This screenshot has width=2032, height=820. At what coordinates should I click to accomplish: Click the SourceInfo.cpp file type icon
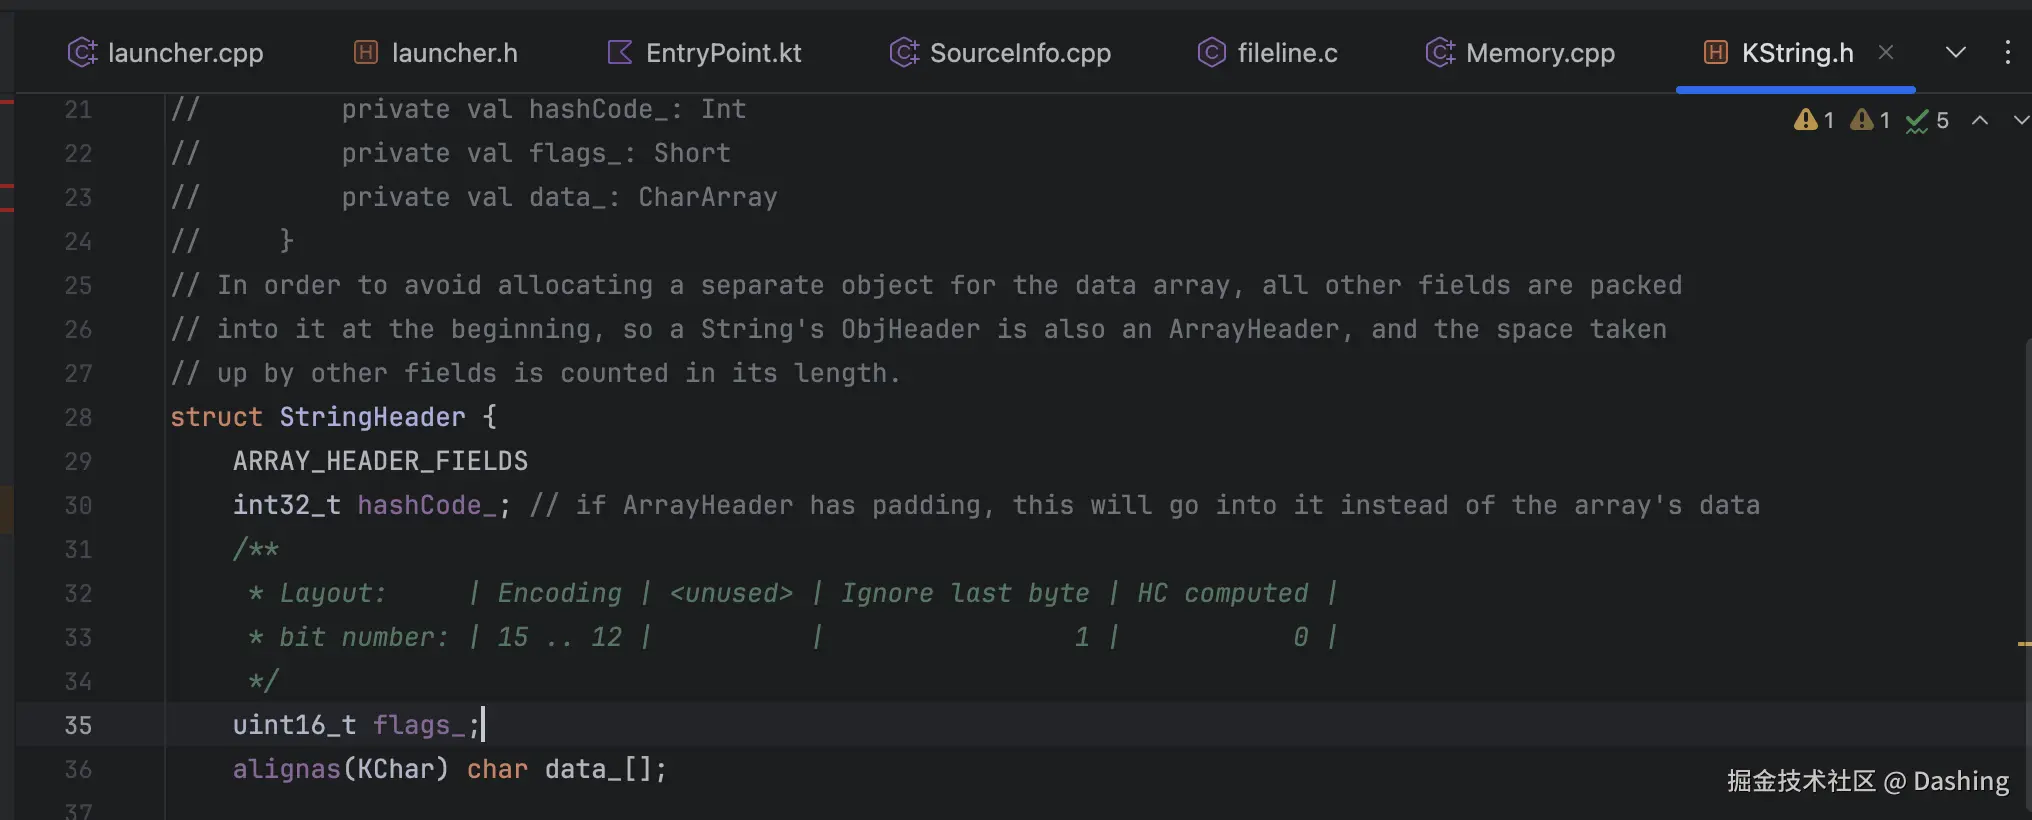(904, 52)
